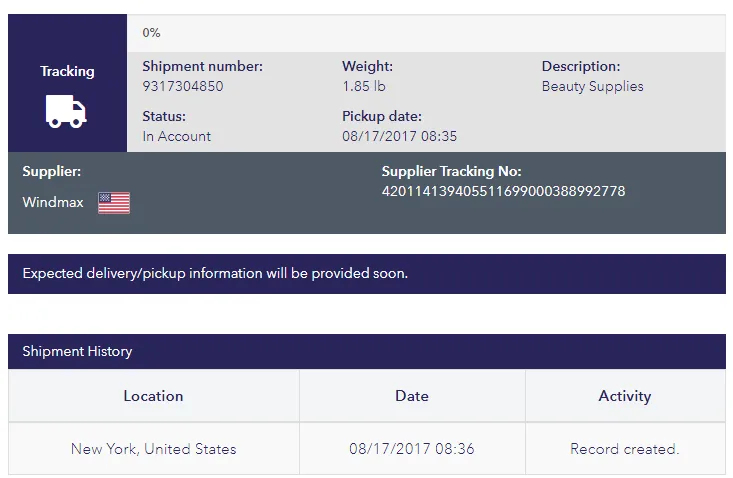The height and width of the screenshot is (478, 733).
Task: Select the Tracking panel label
Action: click(x=67, y=71)
